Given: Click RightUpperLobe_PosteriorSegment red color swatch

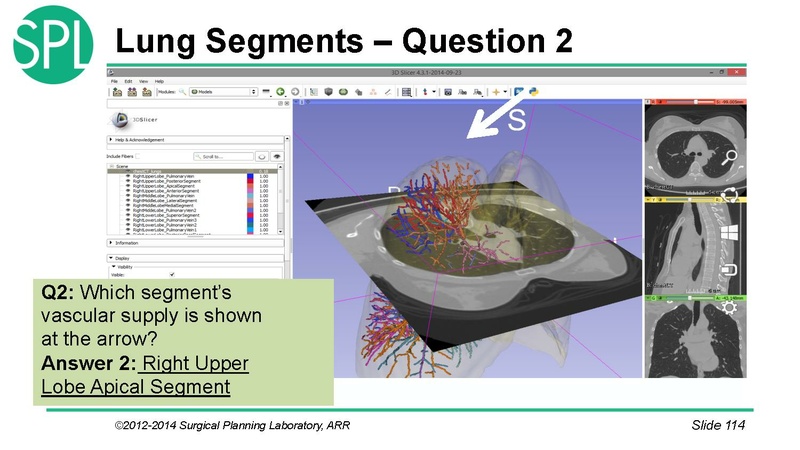Looking at the screenshot, I should click(x=250, y=181).
